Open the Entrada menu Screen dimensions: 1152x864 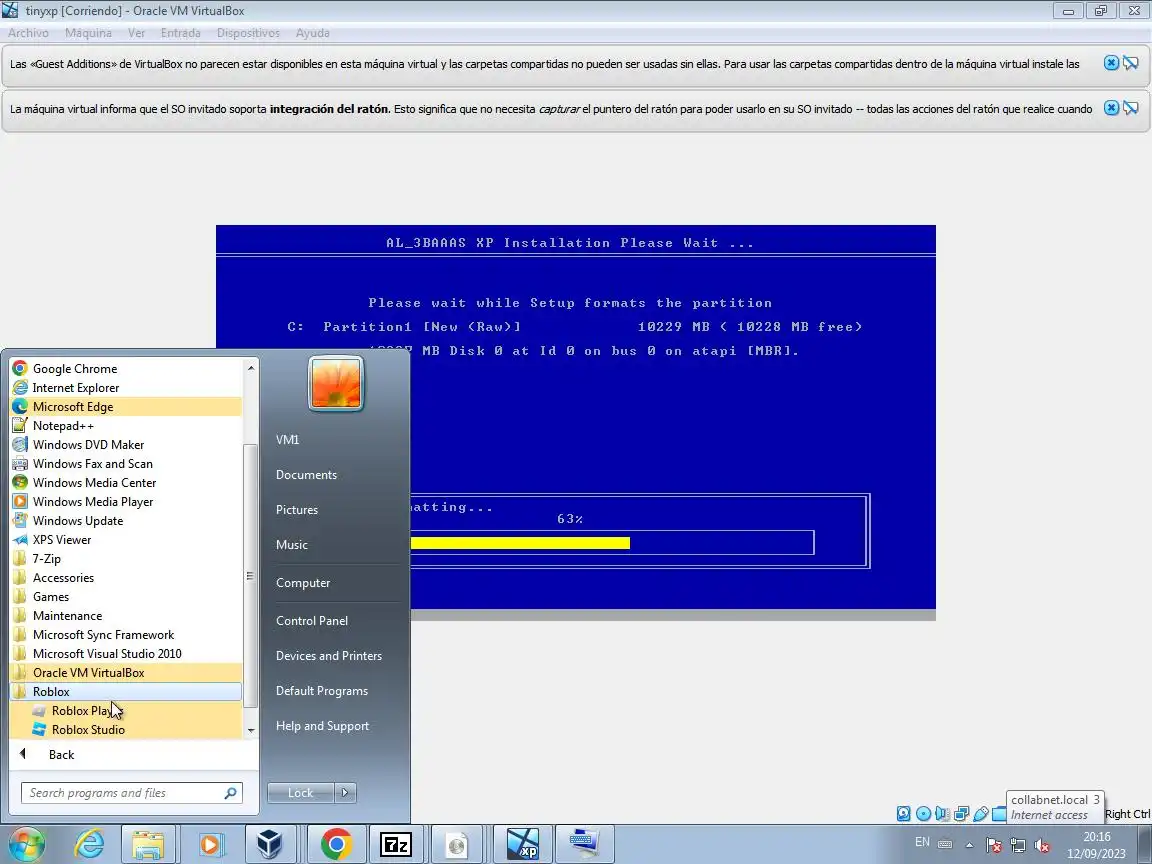click(x=181, y=33)
